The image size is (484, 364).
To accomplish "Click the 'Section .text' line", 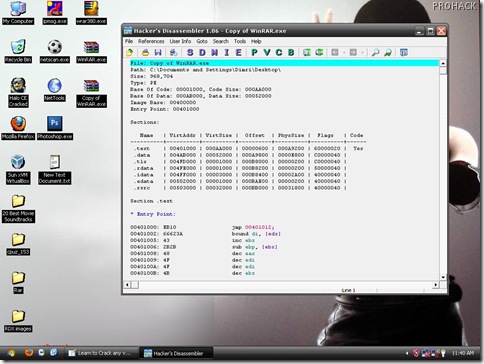I will coord(151,201).
